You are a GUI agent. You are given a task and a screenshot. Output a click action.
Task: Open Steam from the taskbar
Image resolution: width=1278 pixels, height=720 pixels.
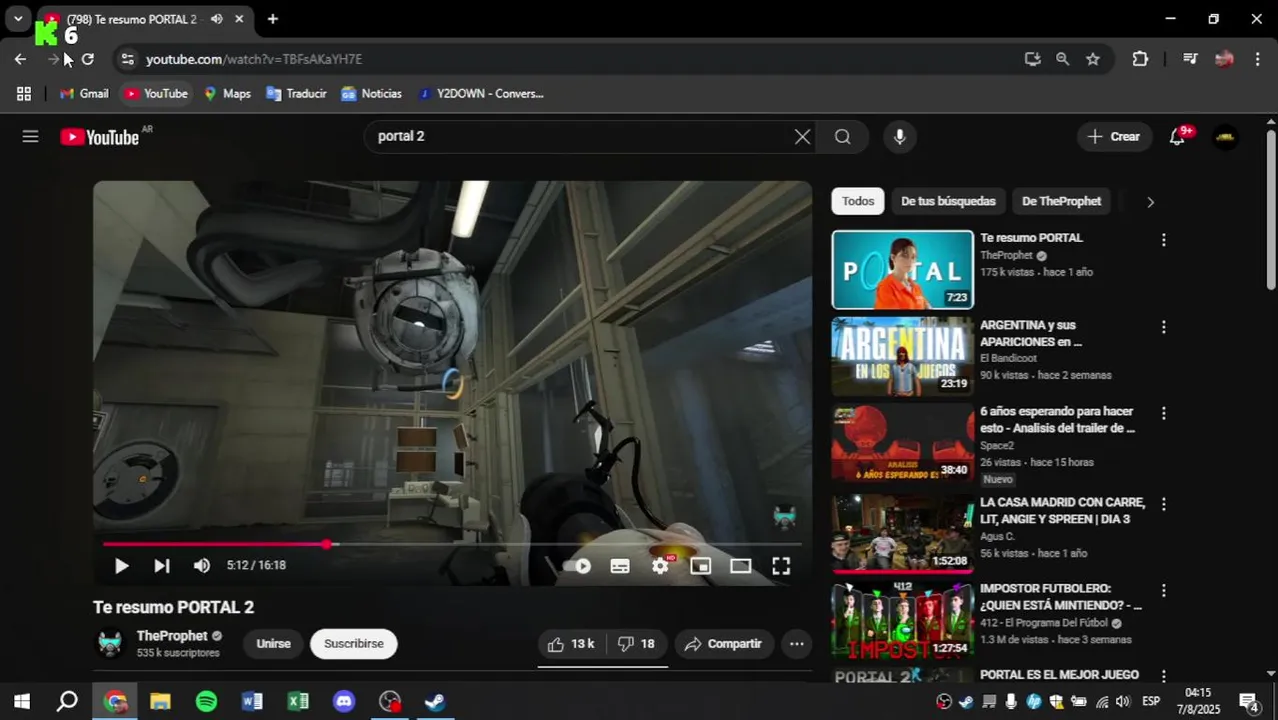(435, 701)
